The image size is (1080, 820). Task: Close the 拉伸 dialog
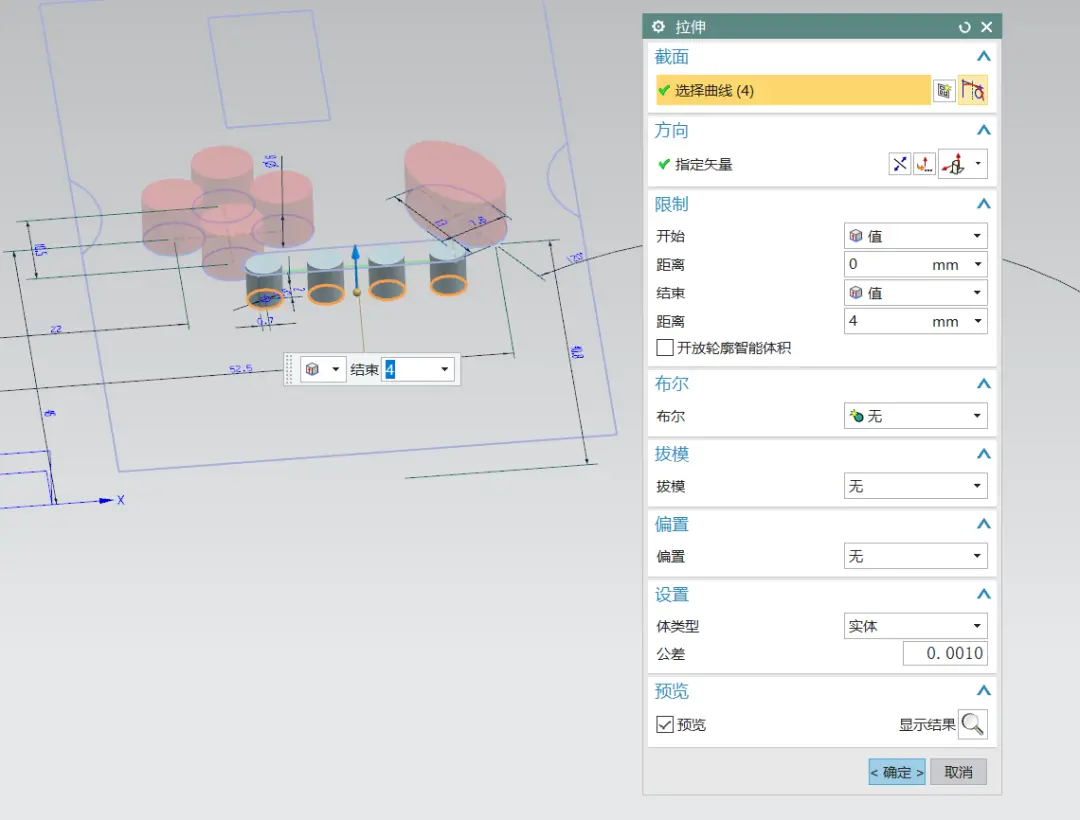[x=986, y=27]
